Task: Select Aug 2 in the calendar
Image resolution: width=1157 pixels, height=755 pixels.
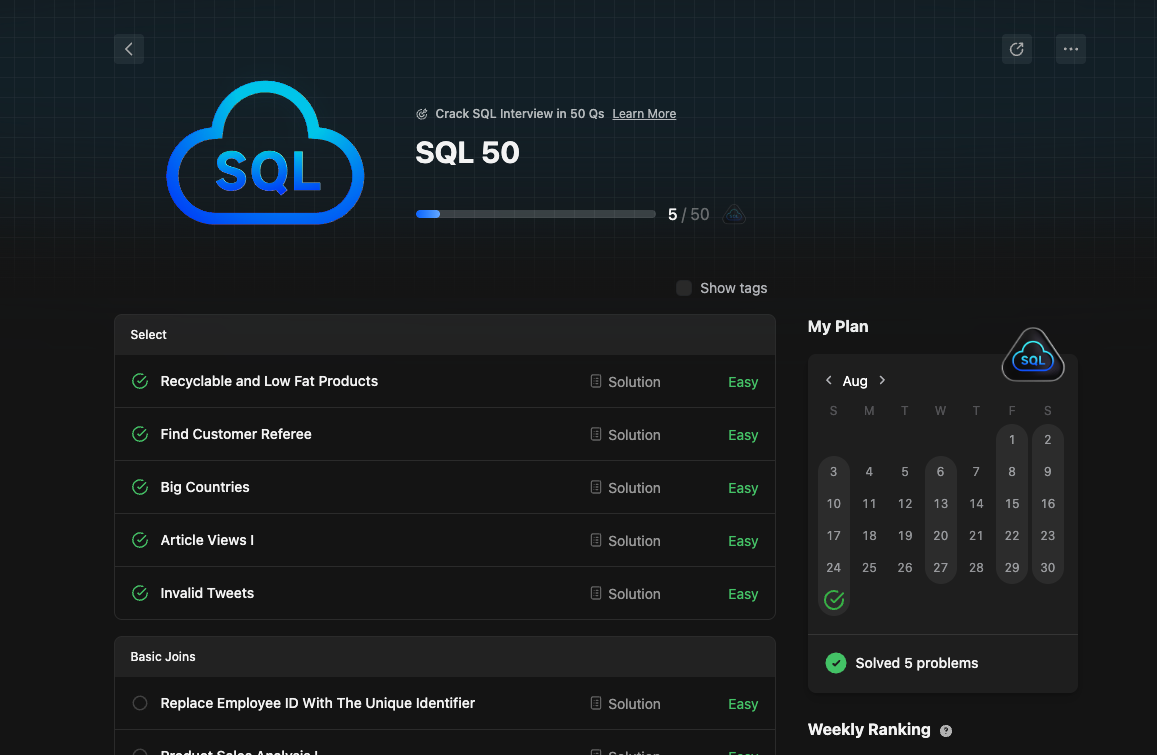Action: [x=1047, y=440]
